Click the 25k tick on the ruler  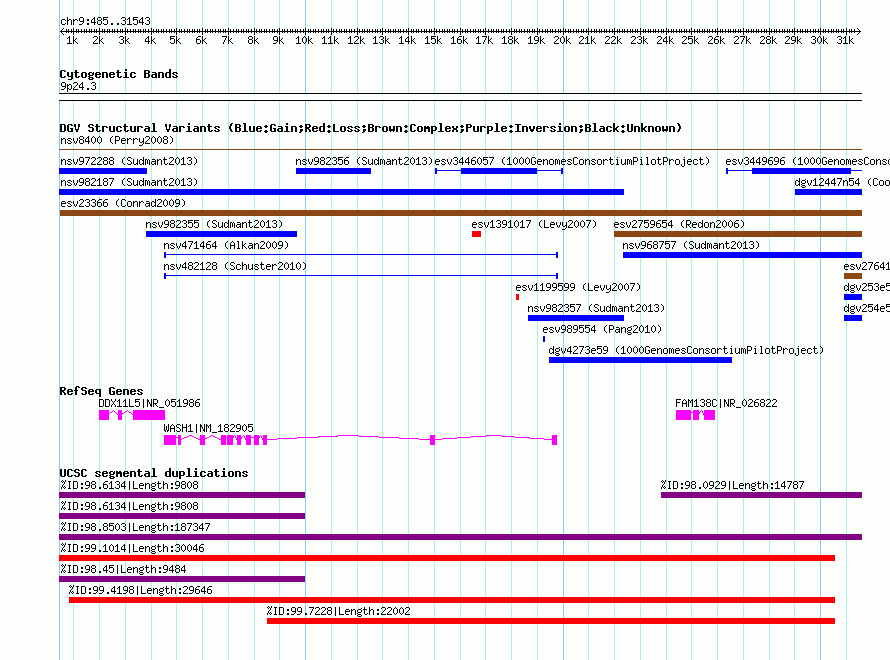point(690,40)
